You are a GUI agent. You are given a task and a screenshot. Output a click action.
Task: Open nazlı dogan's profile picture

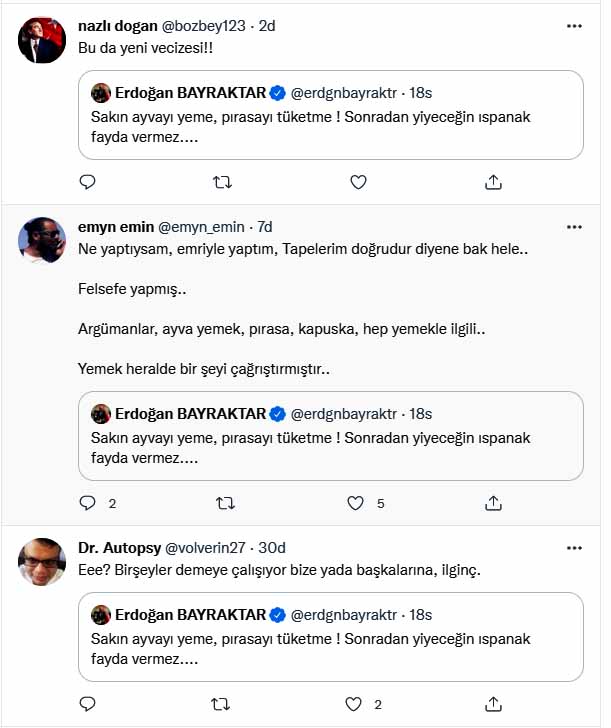[42, 41]
